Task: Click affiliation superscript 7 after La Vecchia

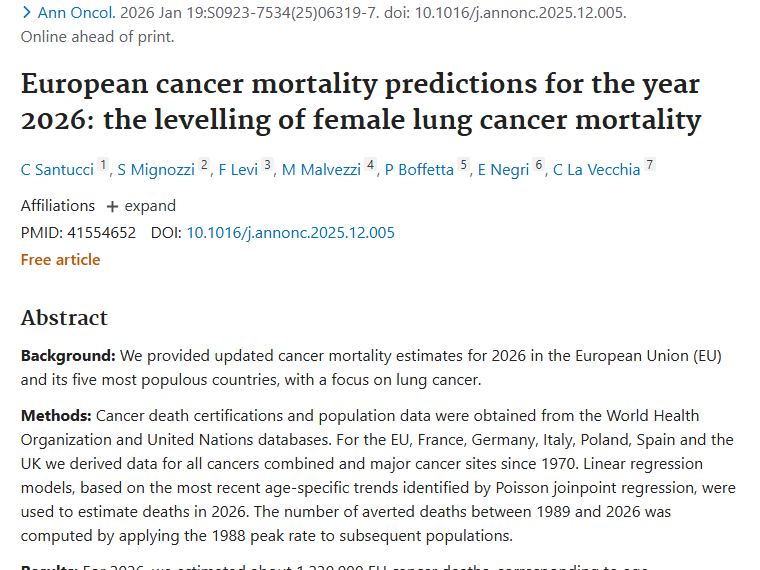Action: [650, 165]
